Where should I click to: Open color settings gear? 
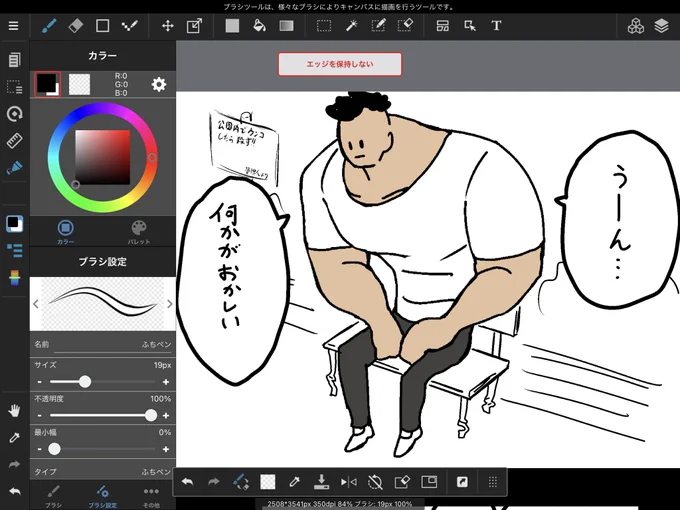pos(159,84)
